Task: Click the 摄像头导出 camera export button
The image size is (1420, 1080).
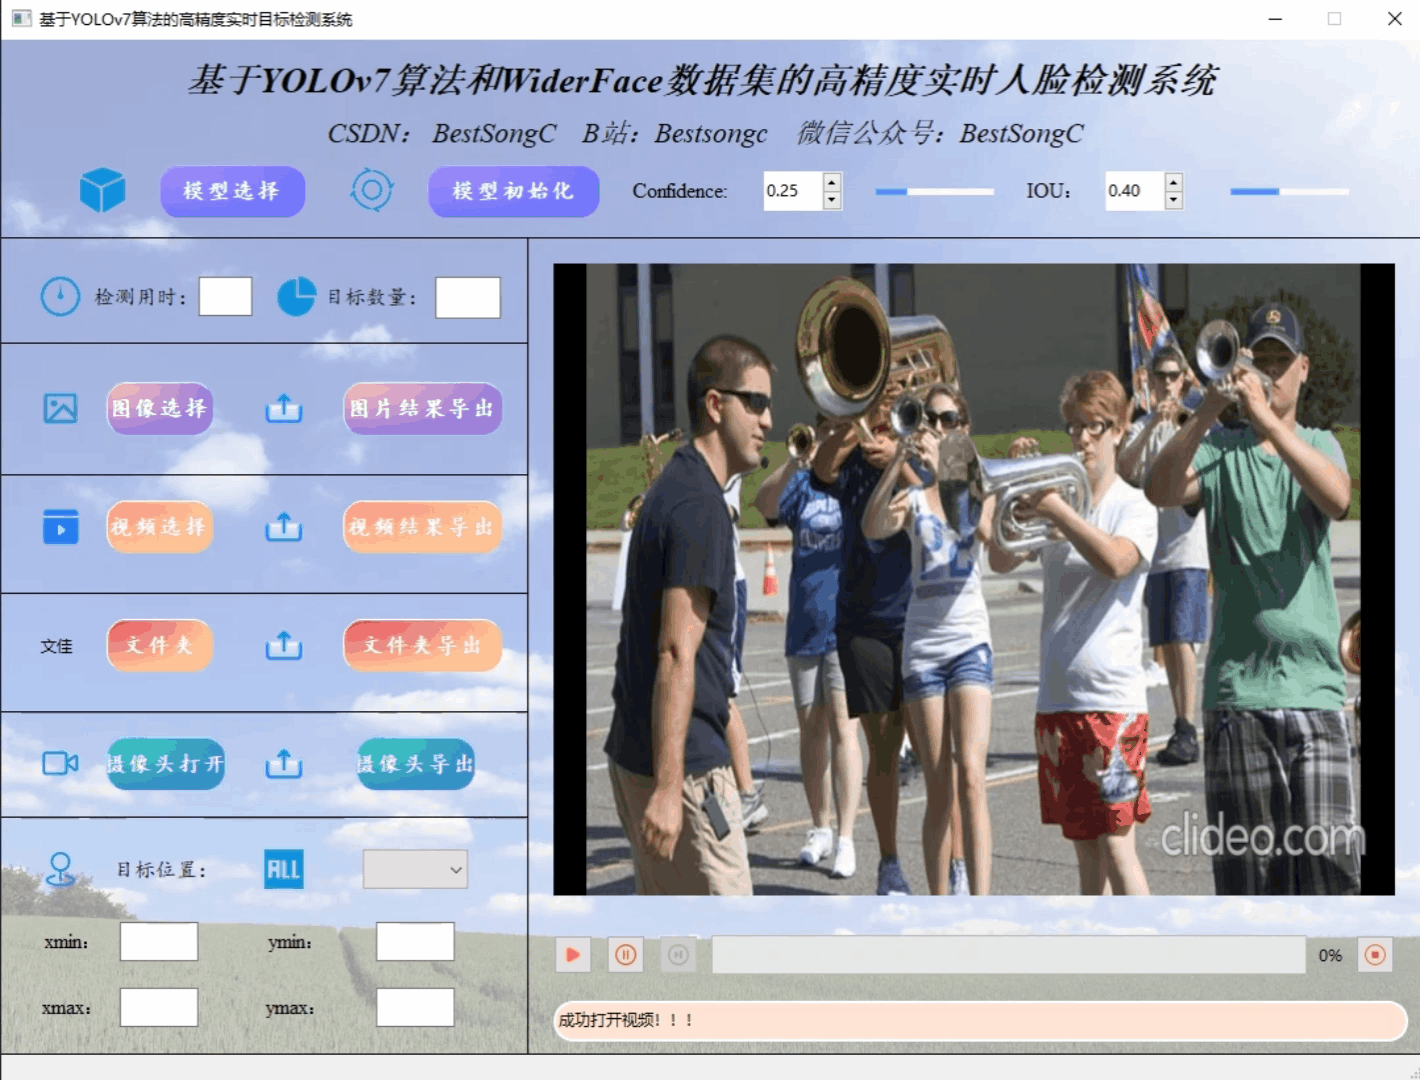Action: [416, 764]
